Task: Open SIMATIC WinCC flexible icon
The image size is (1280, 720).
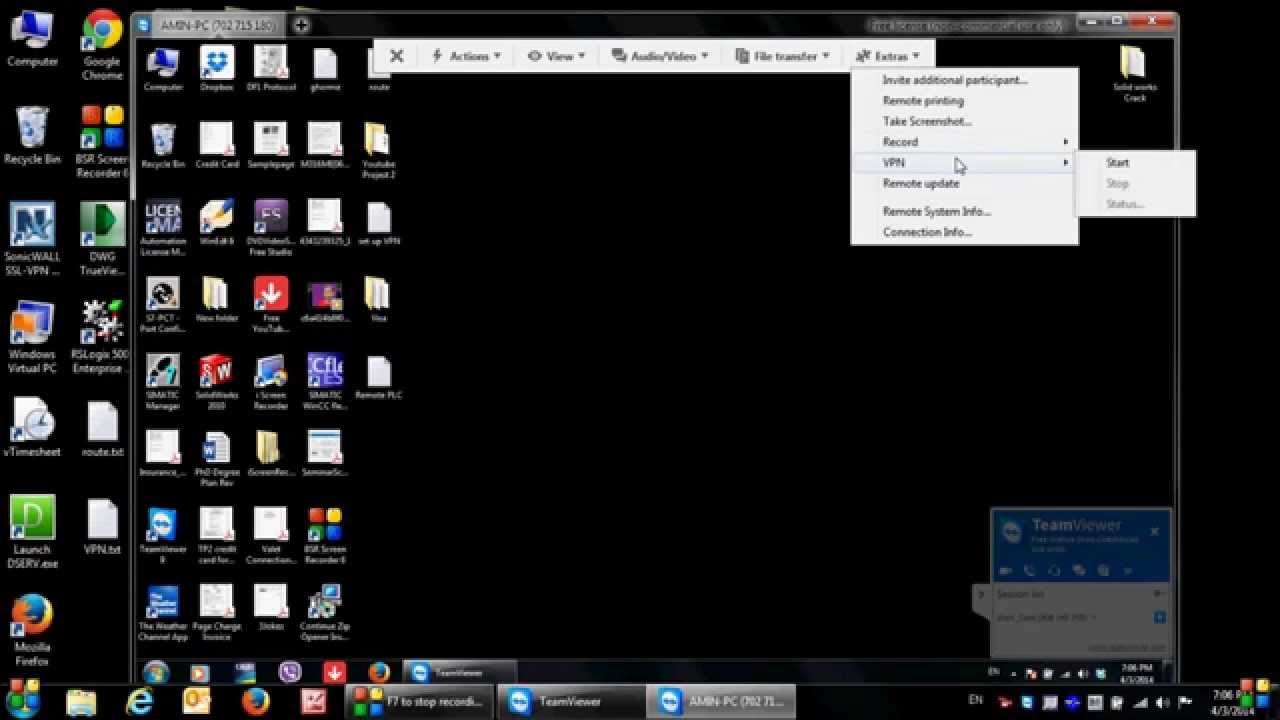Action: coord(325,382)
